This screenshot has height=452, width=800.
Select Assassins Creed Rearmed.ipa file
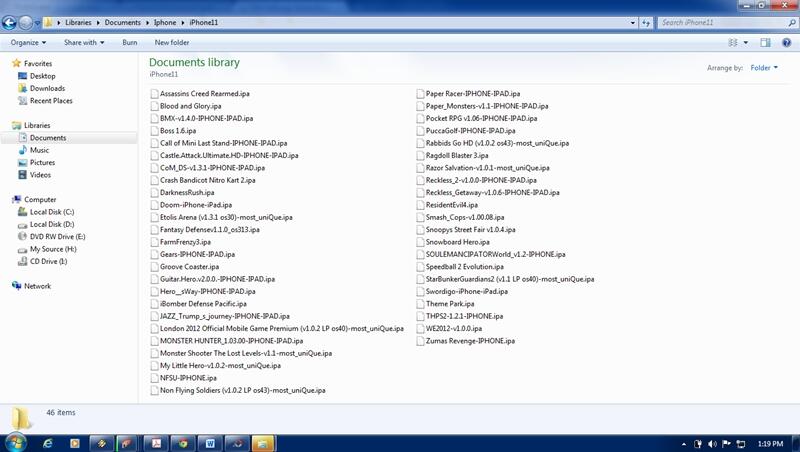coord(200,94)
